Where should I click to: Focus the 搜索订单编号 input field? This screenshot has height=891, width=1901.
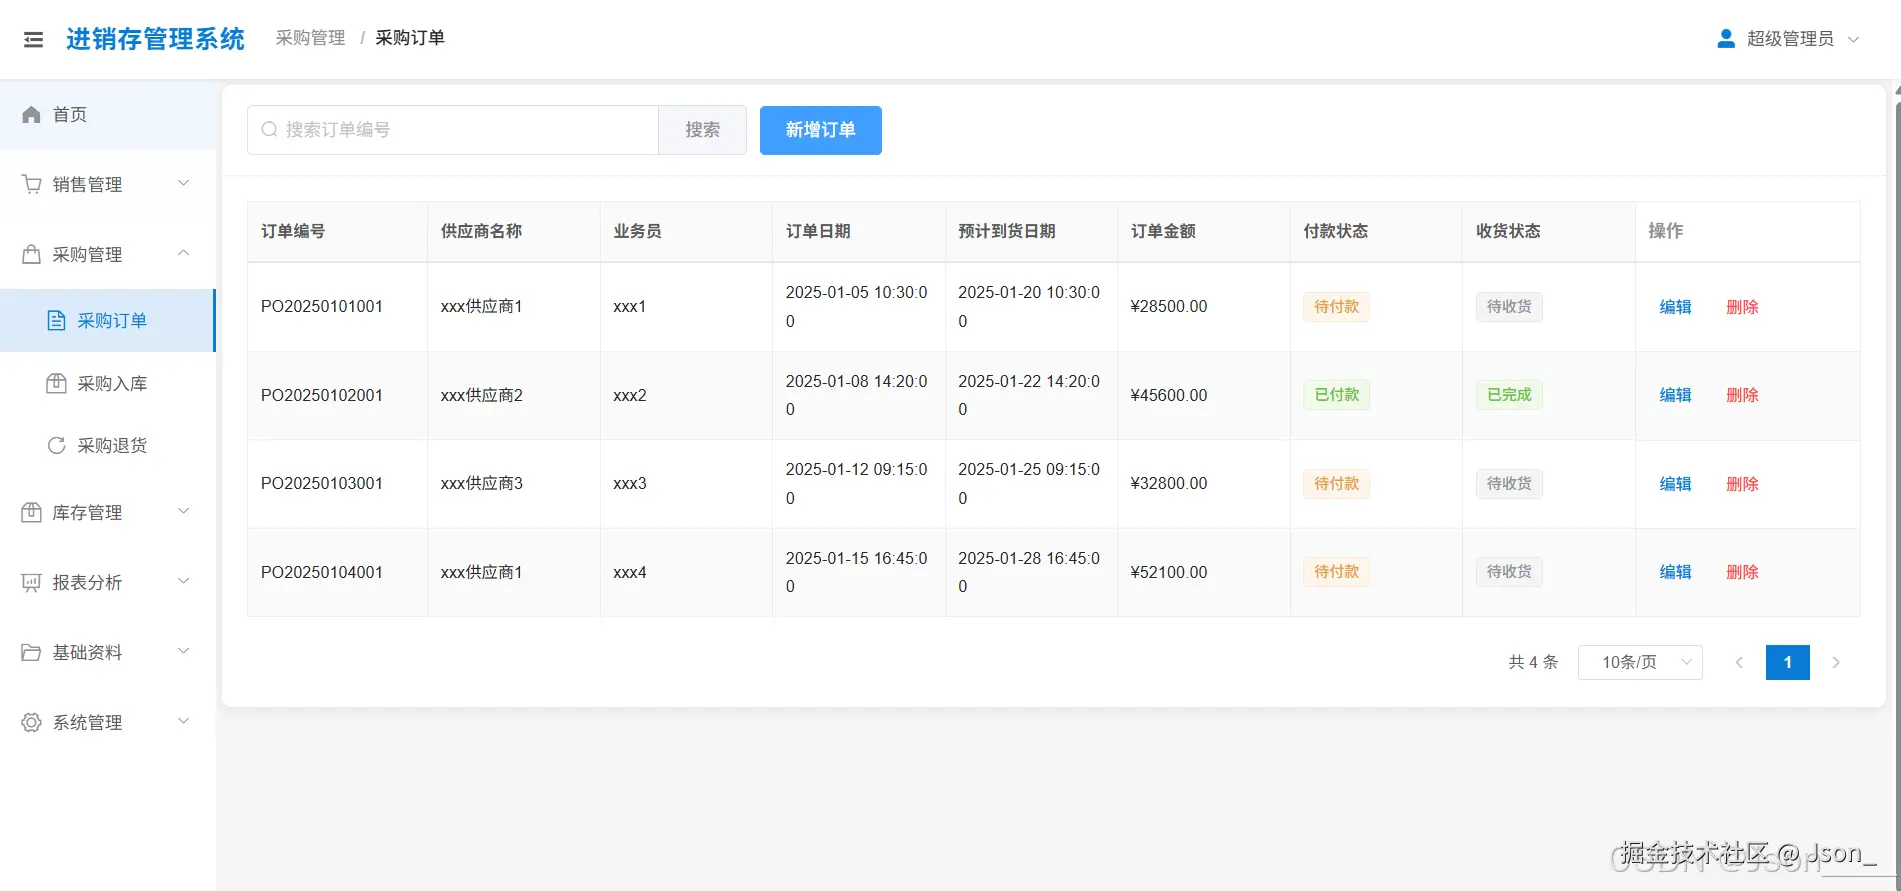[453, 130]
